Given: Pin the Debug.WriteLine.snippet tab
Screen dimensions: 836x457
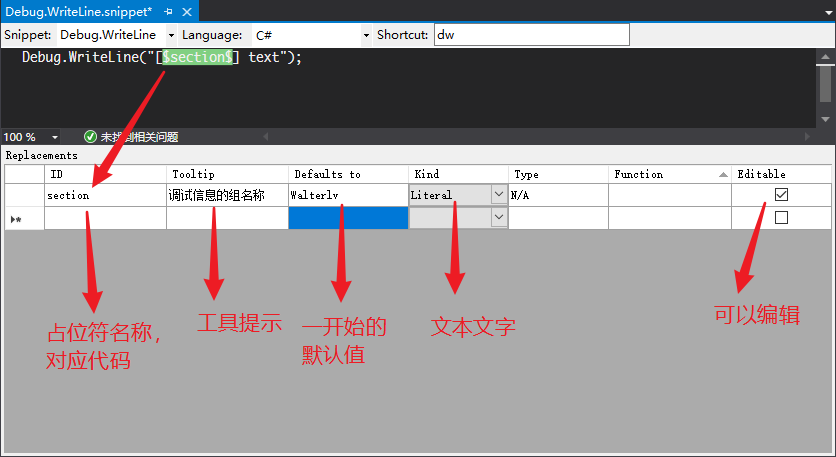Looking at the screenshot, I should [x=168, y=11].
